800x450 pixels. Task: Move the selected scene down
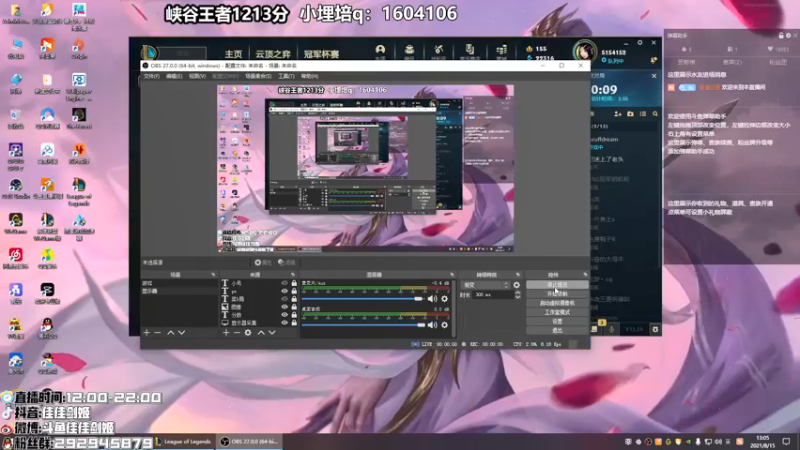tap(182, 333)
